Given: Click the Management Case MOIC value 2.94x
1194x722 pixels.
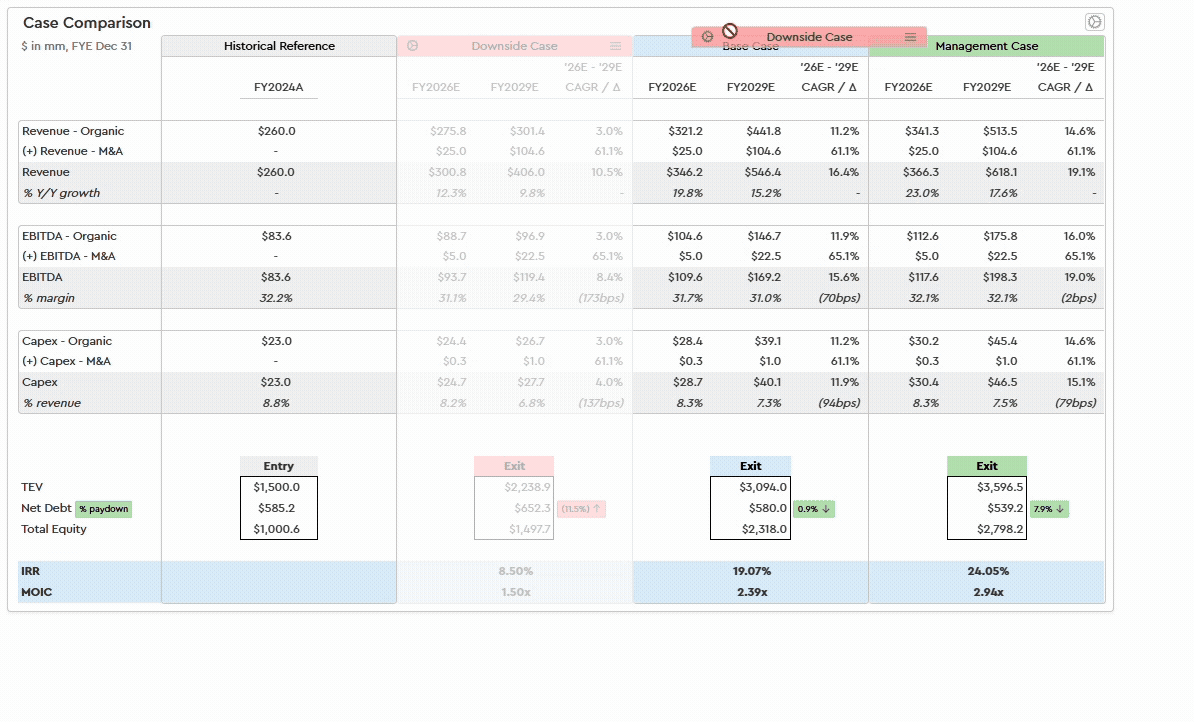Looking at the screenshot, I should click(986, 592).
